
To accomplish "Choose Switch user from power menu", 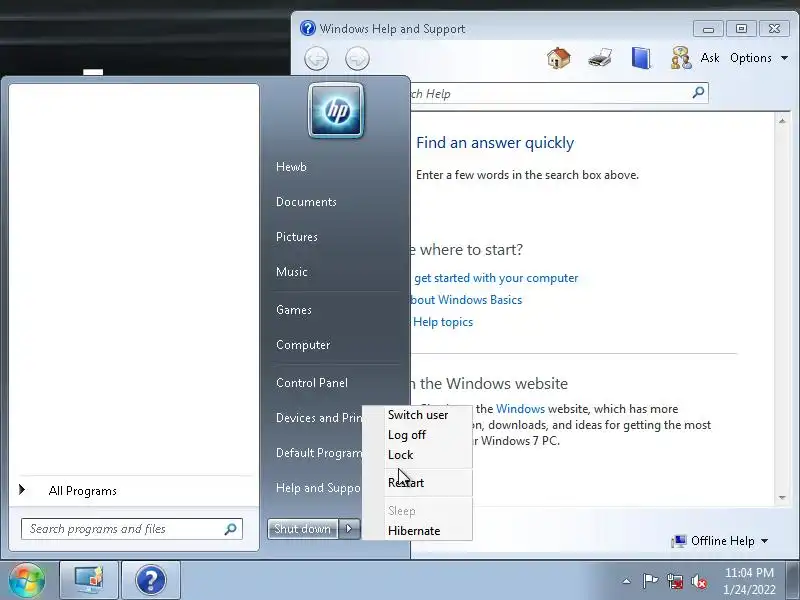I will pyautogui.click(x=418, y=415).
